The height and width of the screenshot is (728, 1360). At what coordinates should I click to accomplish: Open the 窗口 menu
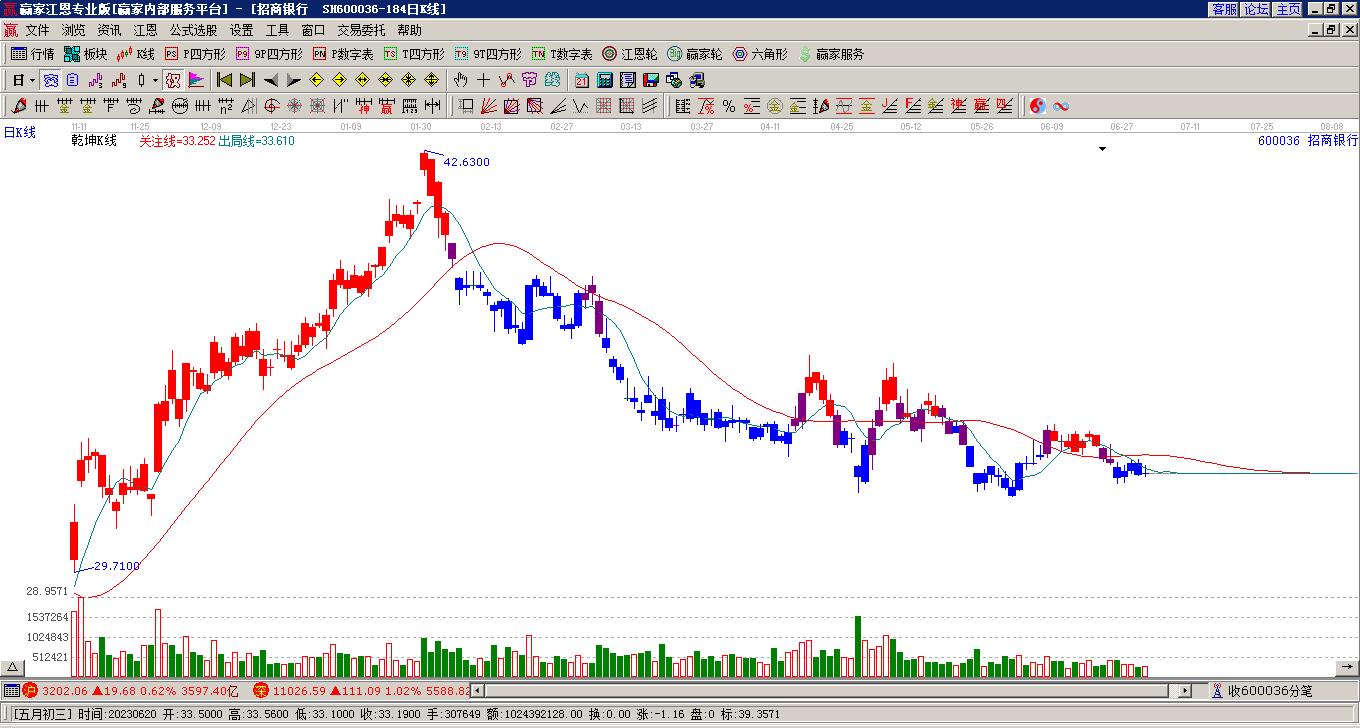tap(313, 30)
